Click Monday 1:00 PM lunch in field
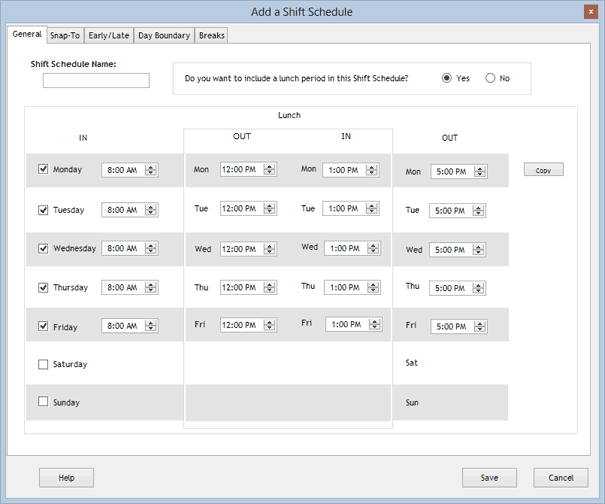The height and width of the screenshot is (504, 605). (x=351, y=170)
